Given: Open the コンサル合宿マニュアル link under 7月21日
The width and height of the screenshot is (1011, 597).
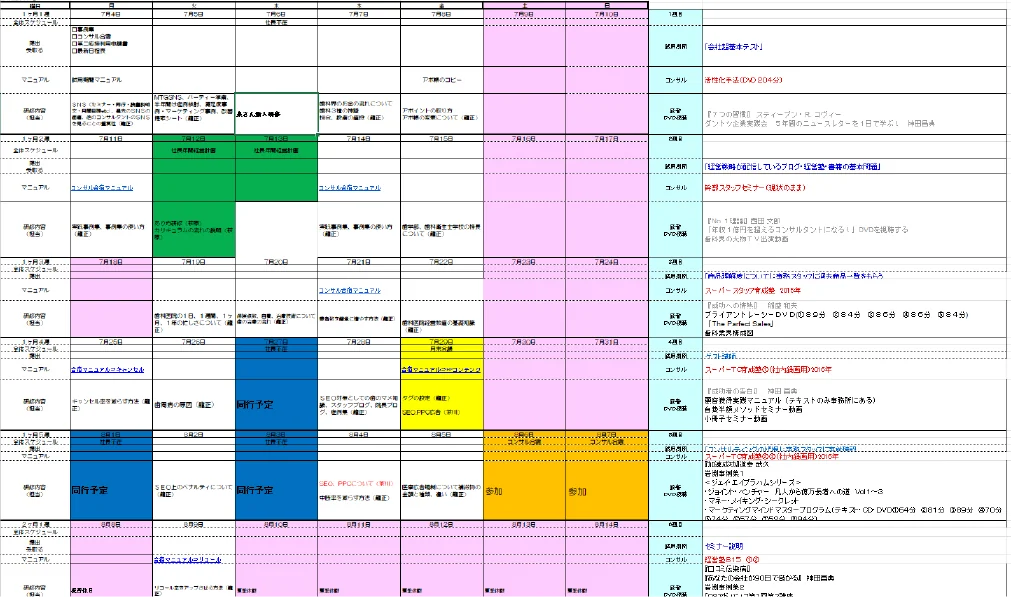Looking at the screenshot, I should pos(349,290).
